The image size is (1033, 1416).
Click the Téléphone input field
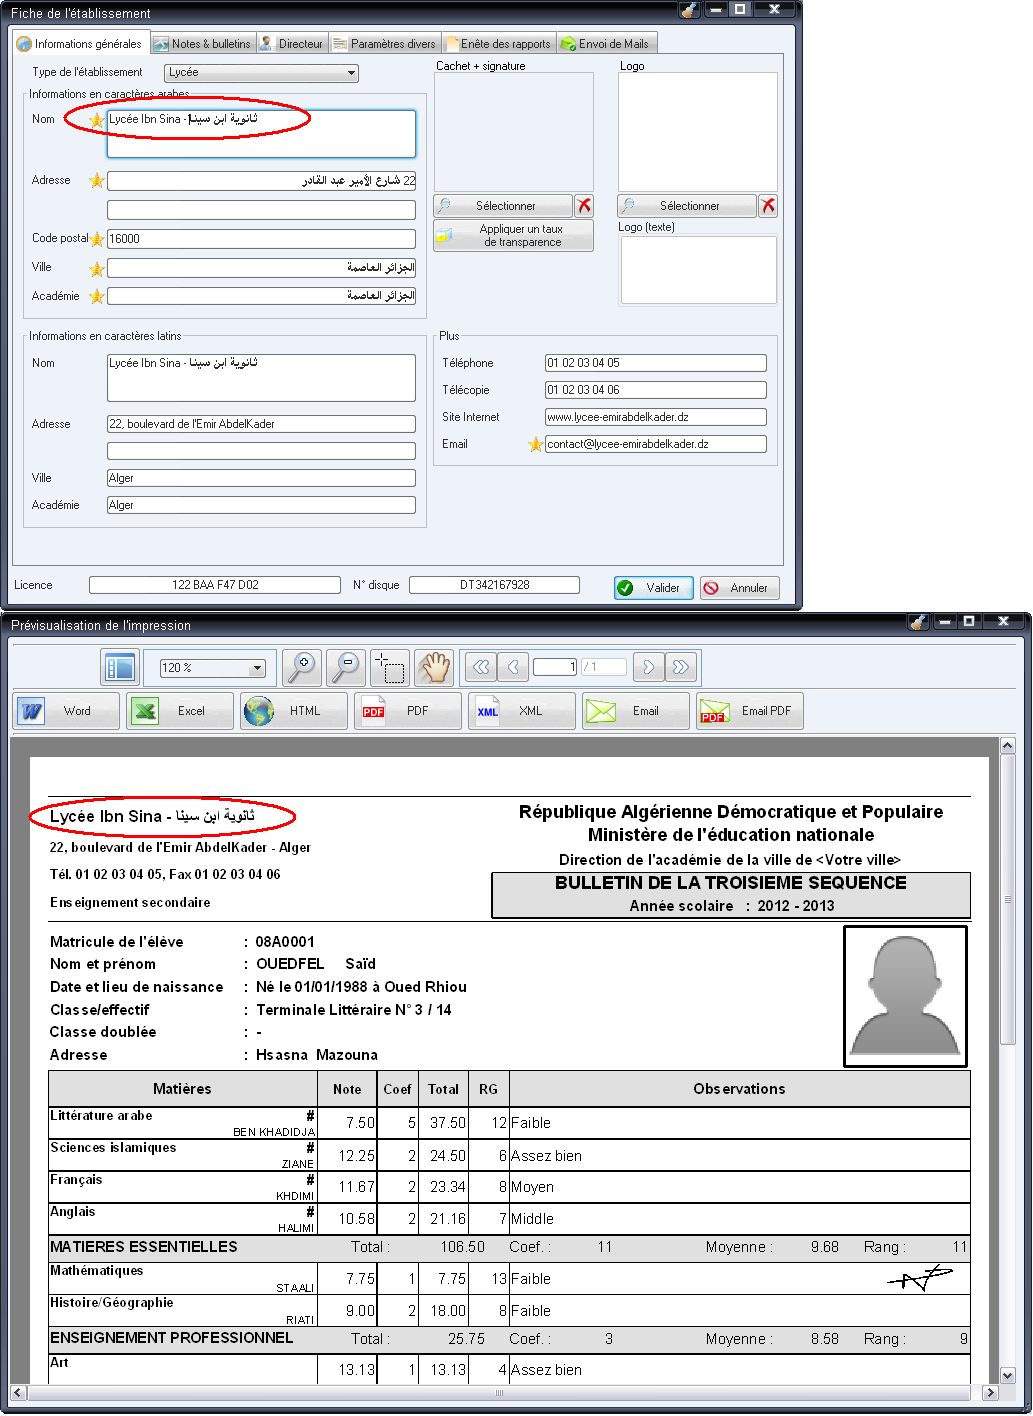pos(656,363)
